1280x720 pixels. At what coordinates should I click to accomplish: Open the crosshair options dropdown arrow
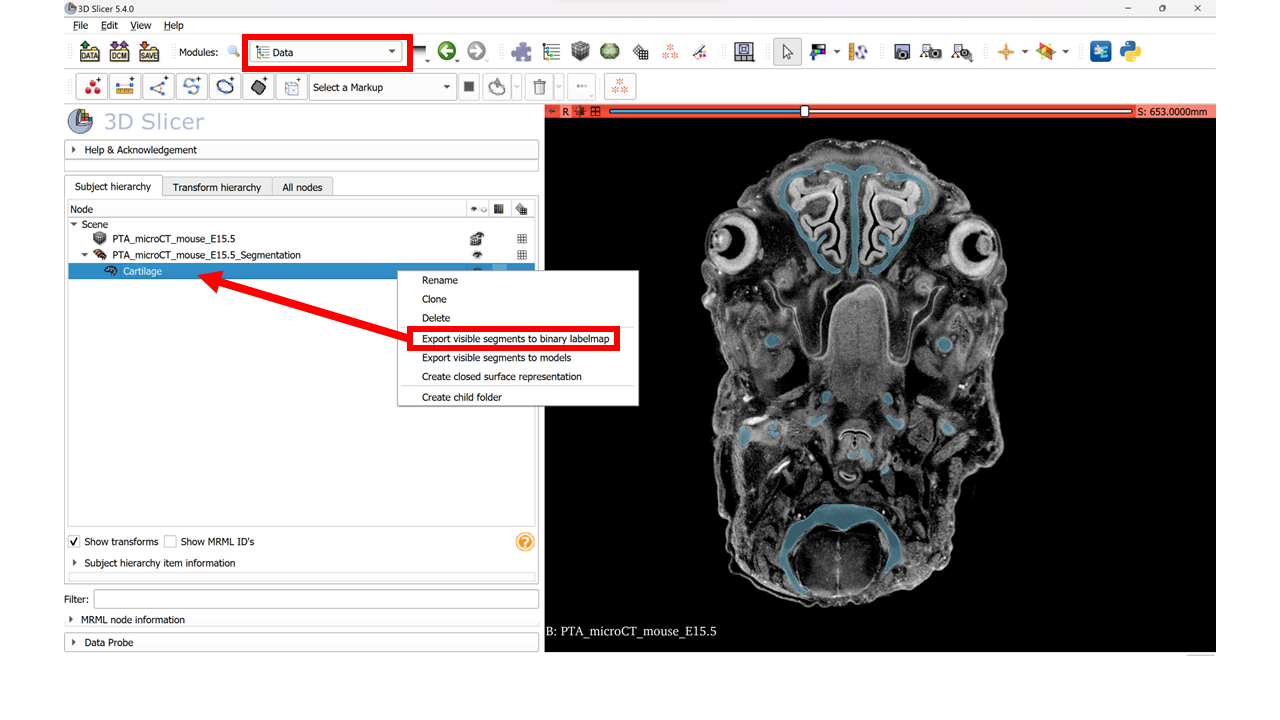coord(1025,52)
